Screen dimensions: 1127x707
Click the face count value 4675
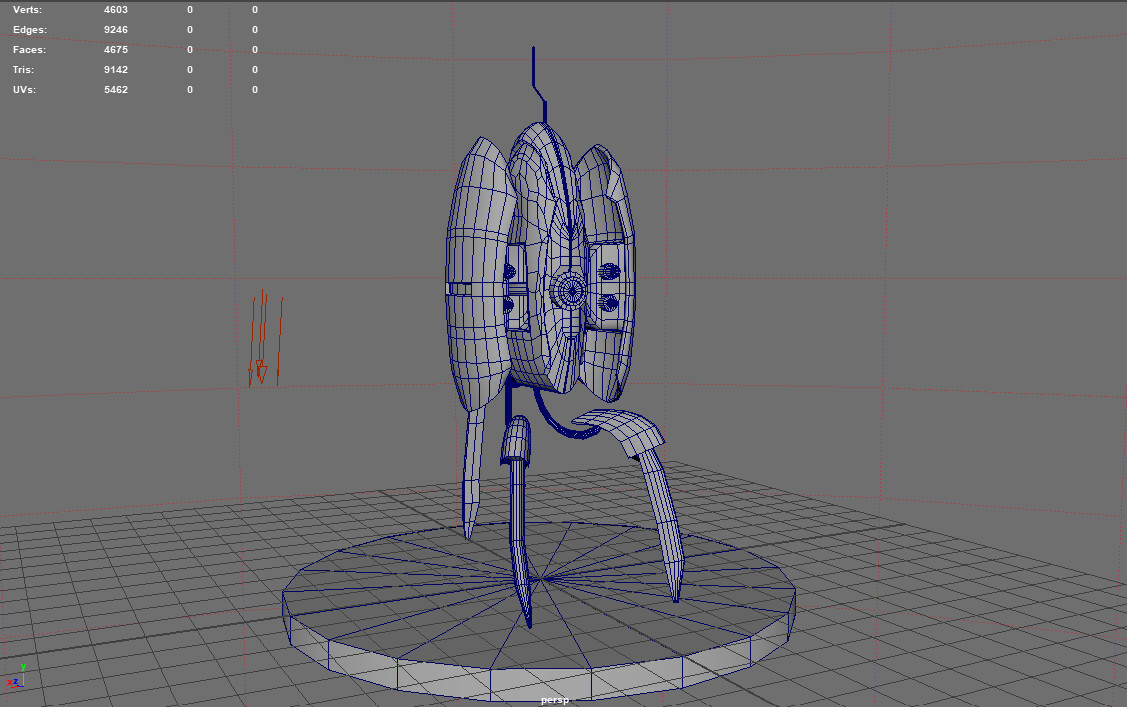116,50
